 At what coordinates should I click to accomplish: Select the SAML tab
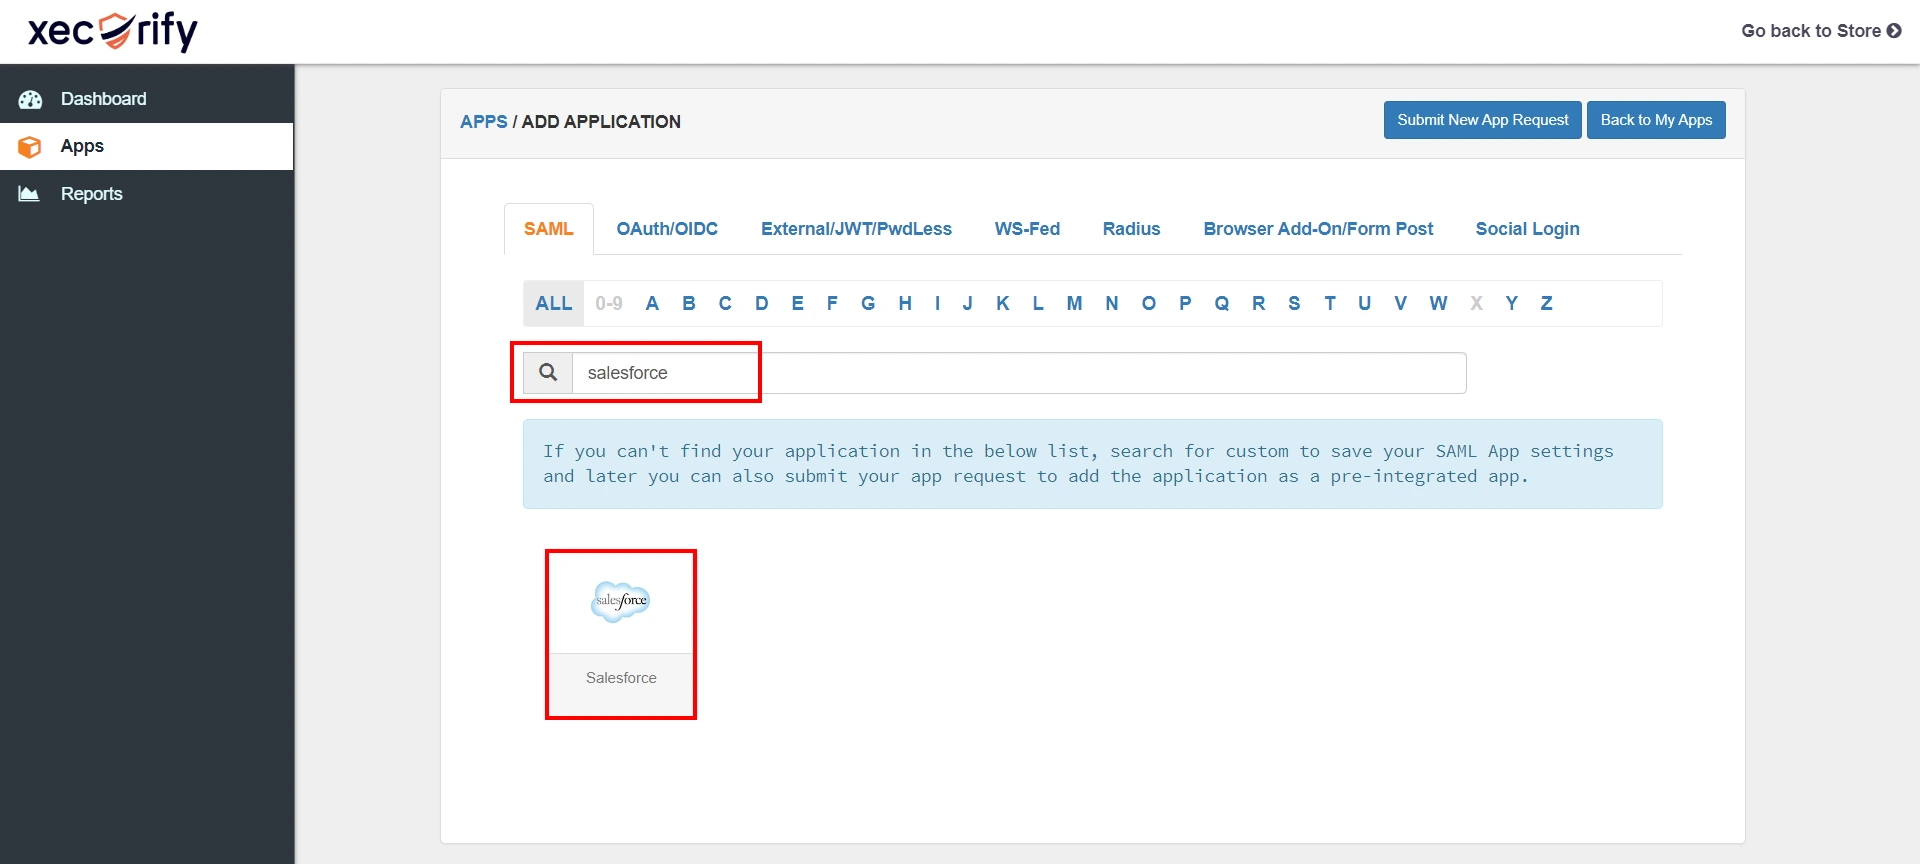[x=549, y=229]
